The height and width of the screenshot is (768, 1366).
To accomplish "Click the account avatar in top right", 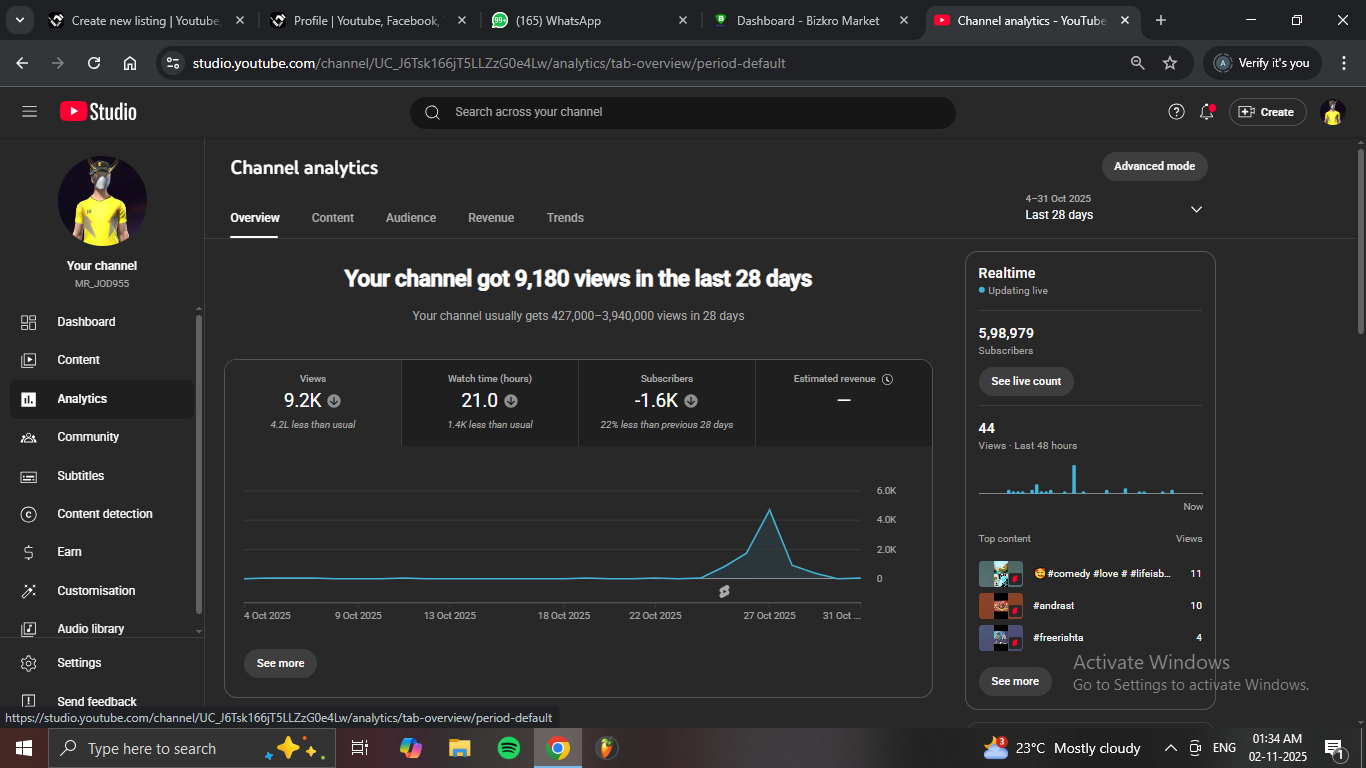I will pyautogui.click(x=1332, y=112).
